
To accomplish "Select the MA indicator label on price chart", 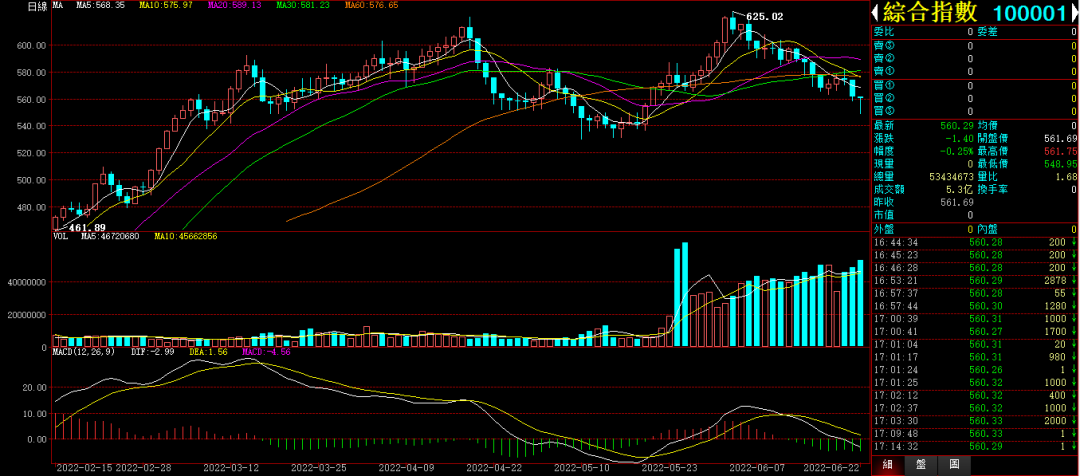I will (x=58, y=6).
